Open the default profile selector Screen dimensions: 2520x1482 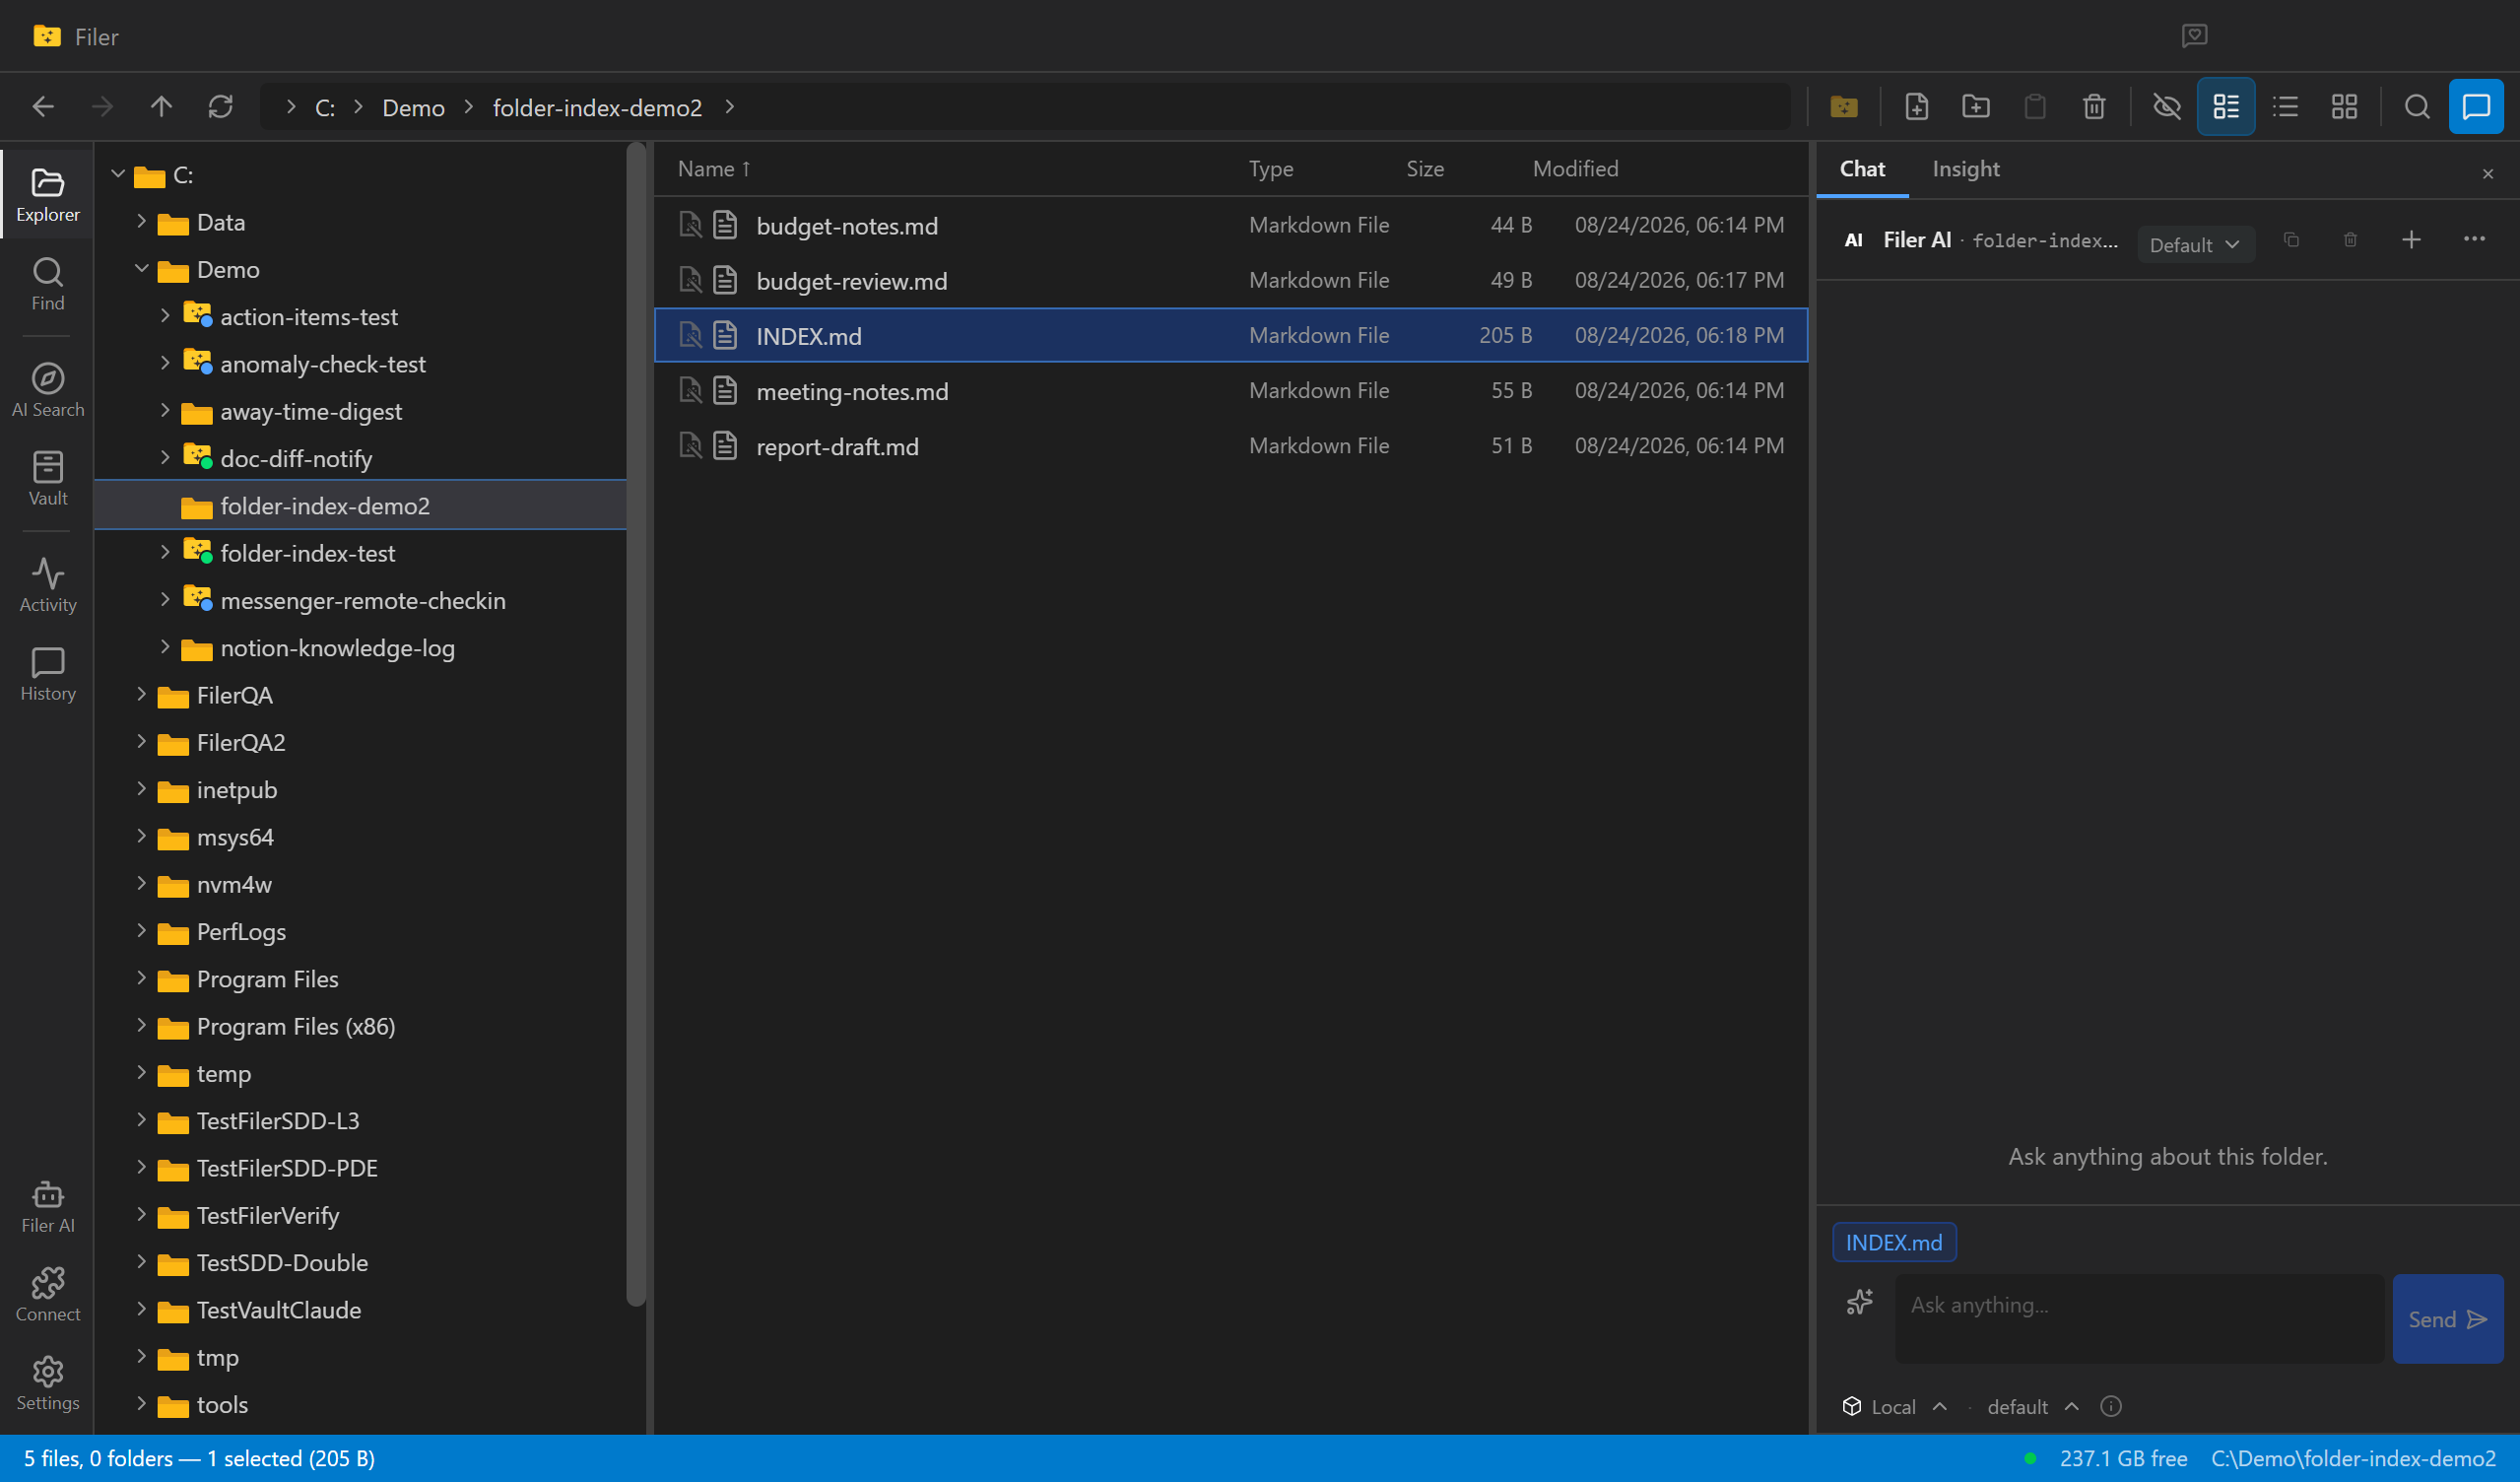[2033, 1407]
